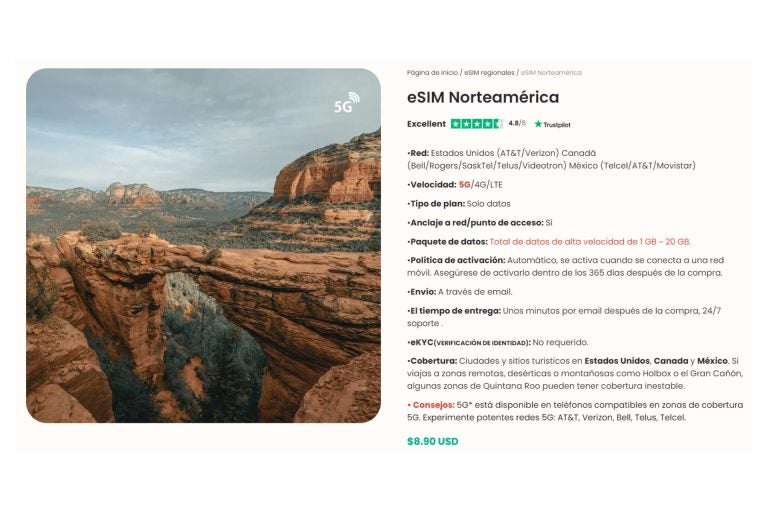The width and height of the screenshot is (768, 512).
Task: Open the Sedona rock arch product image
Action: tap(203, 245)
